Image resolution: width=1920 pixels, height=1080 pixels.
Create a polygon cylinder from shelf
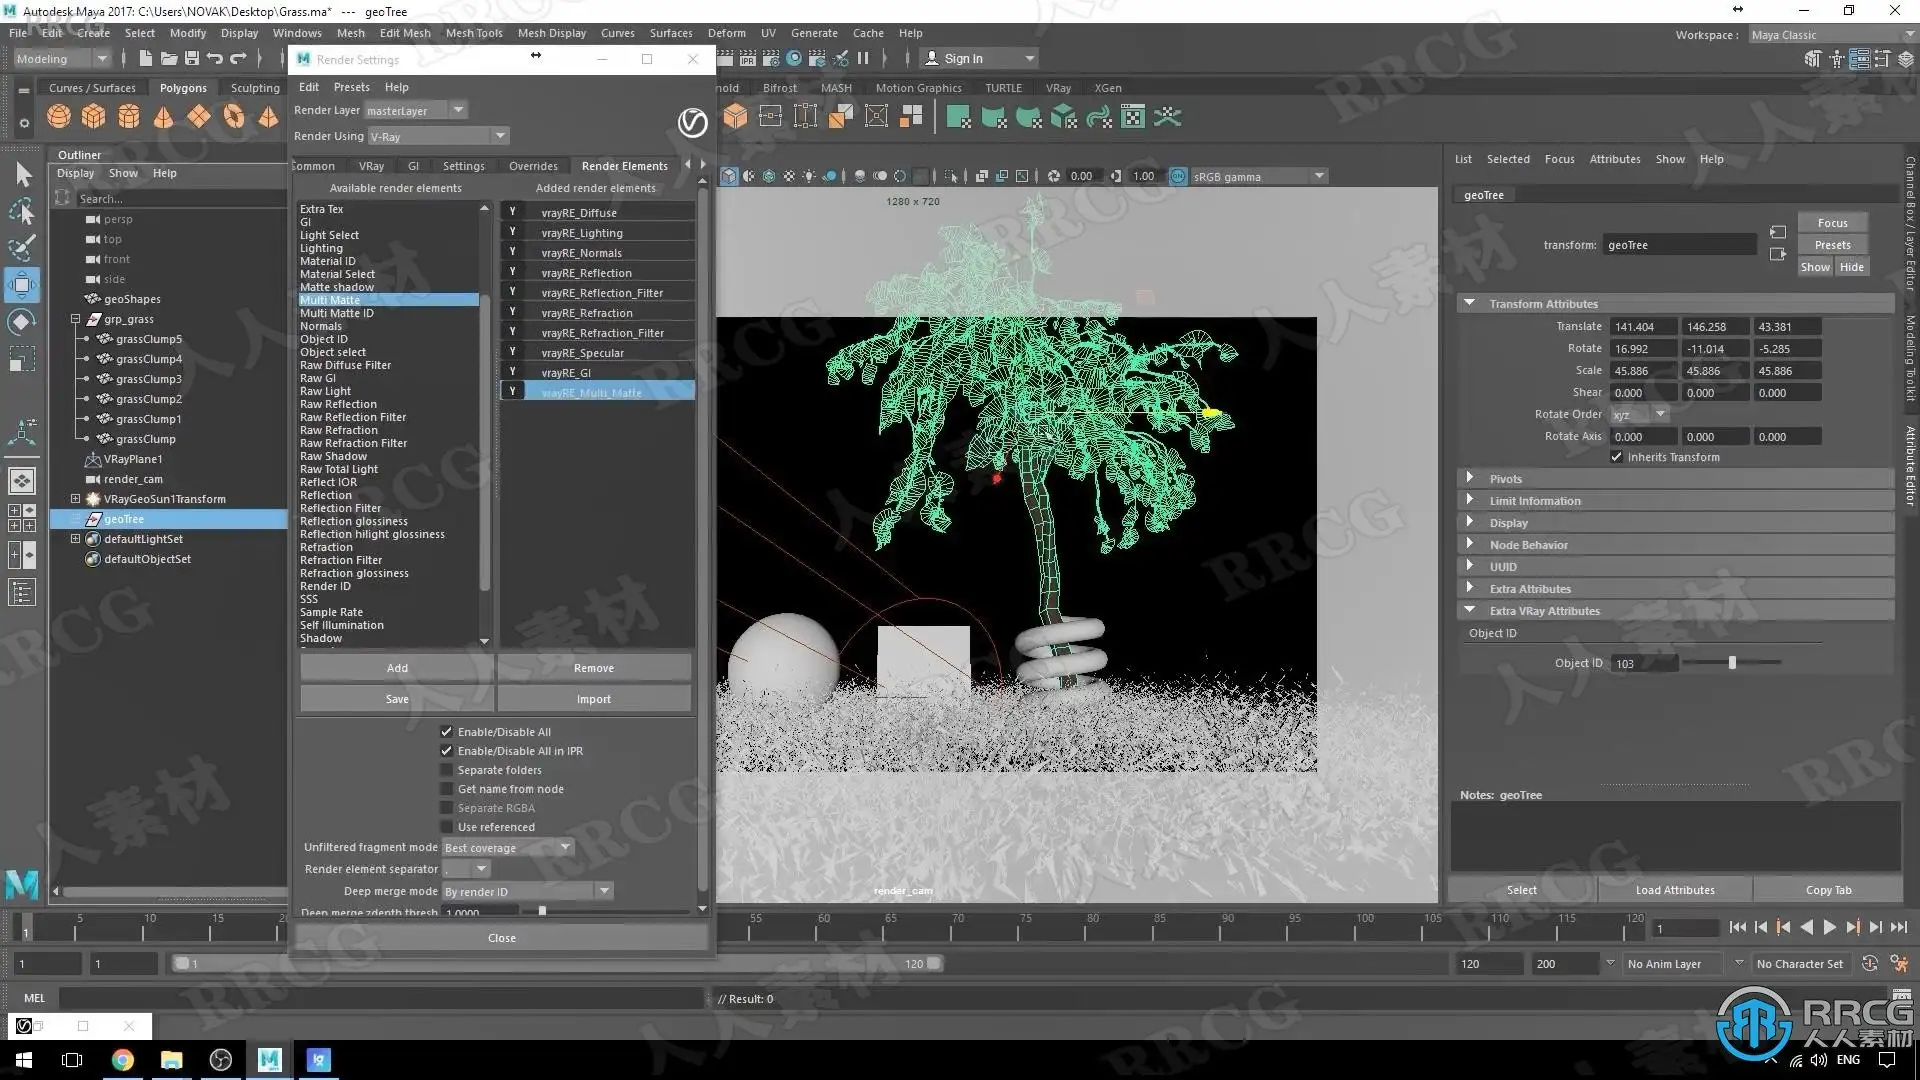click(129, 117)
